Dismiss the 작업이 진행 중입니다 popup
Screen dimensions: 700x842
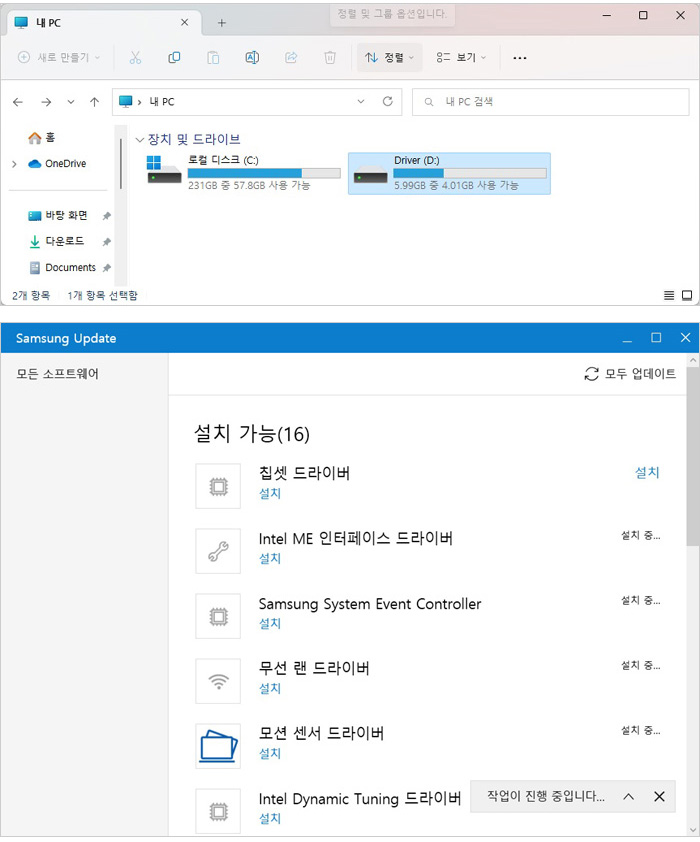coord(659,796)
